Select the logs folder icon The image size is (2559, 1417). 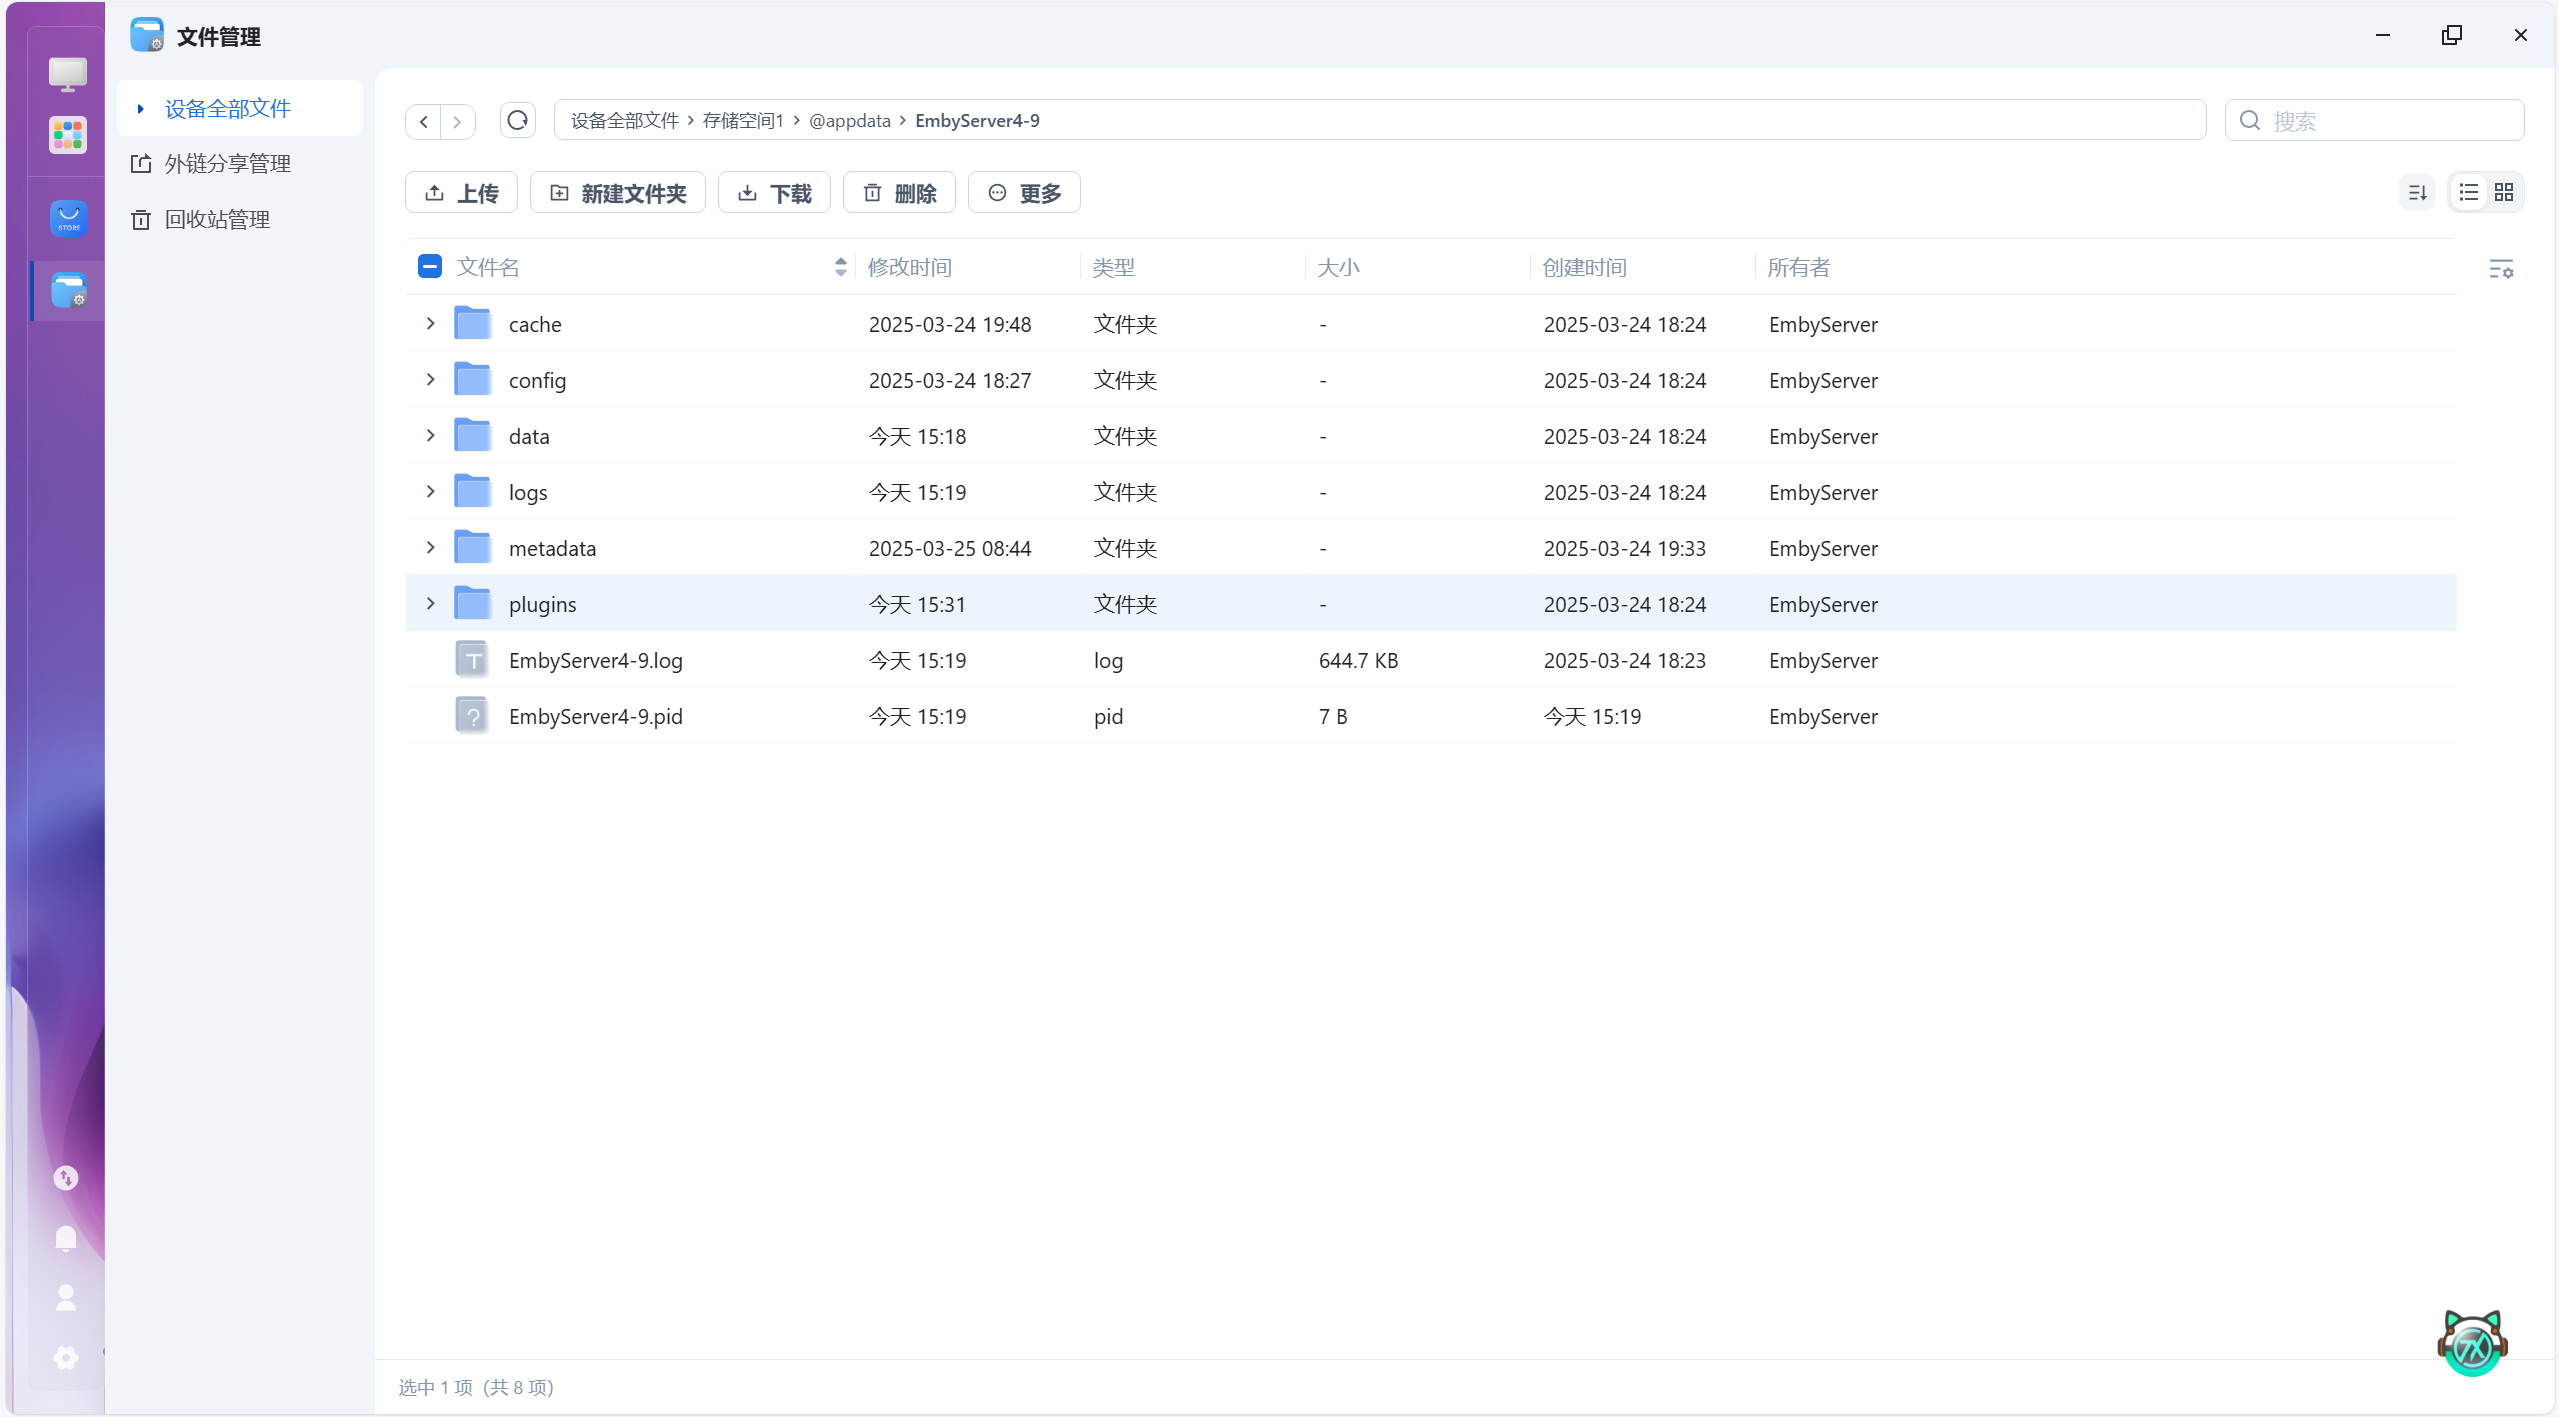click(x=472, y=491)
